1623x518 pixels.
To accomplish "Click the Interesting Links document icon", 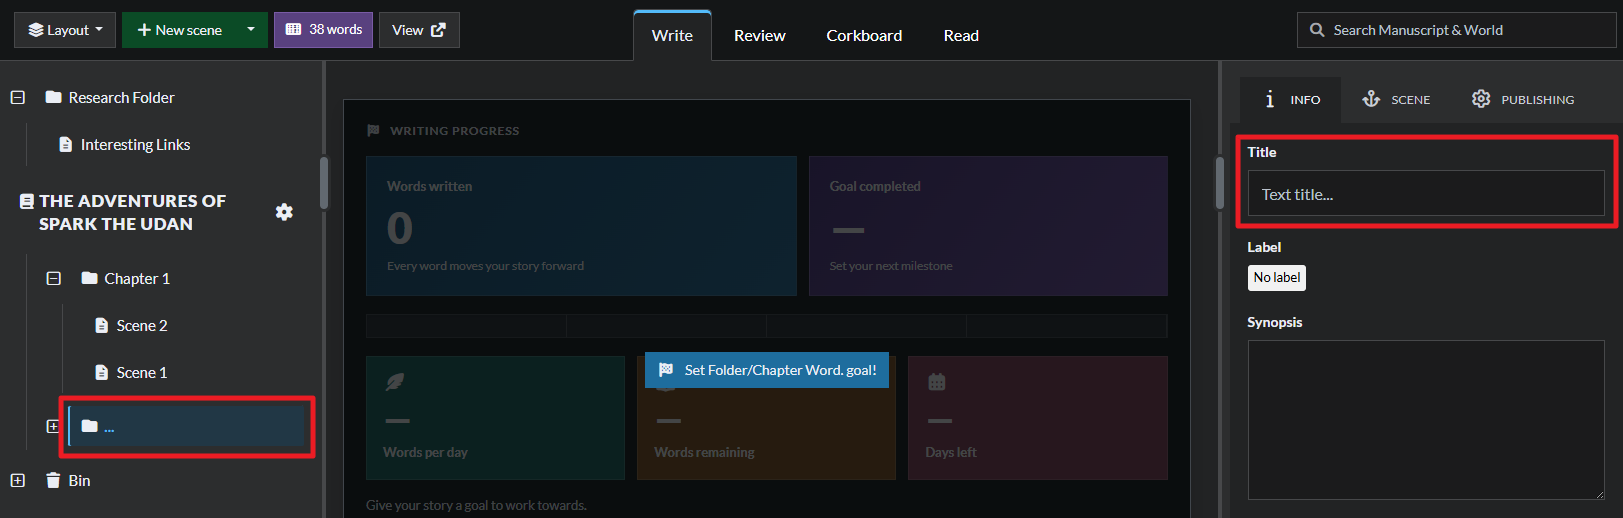I will point(66,145).
